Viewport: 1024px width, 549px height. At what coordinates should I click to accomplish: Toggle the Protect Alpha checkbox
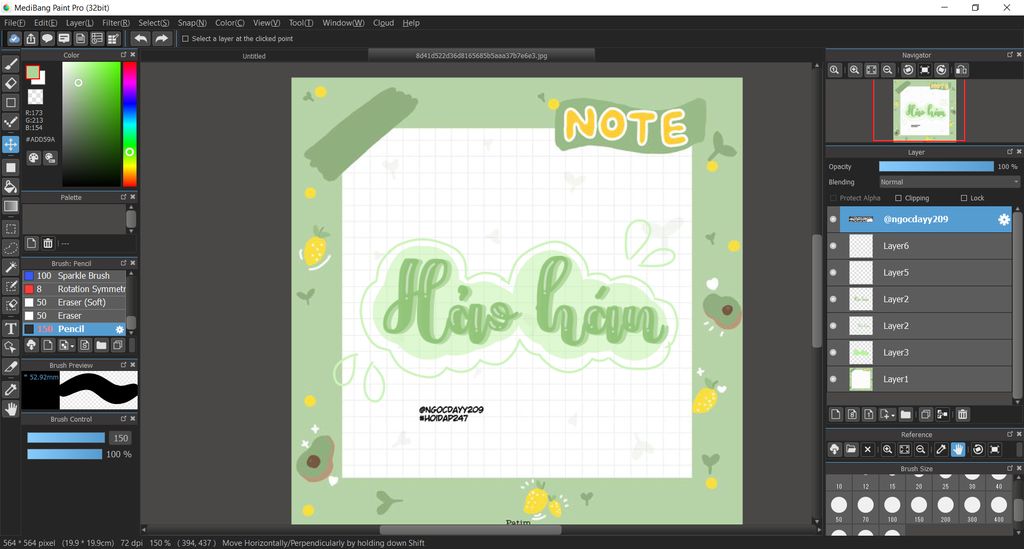pos(833,198)
